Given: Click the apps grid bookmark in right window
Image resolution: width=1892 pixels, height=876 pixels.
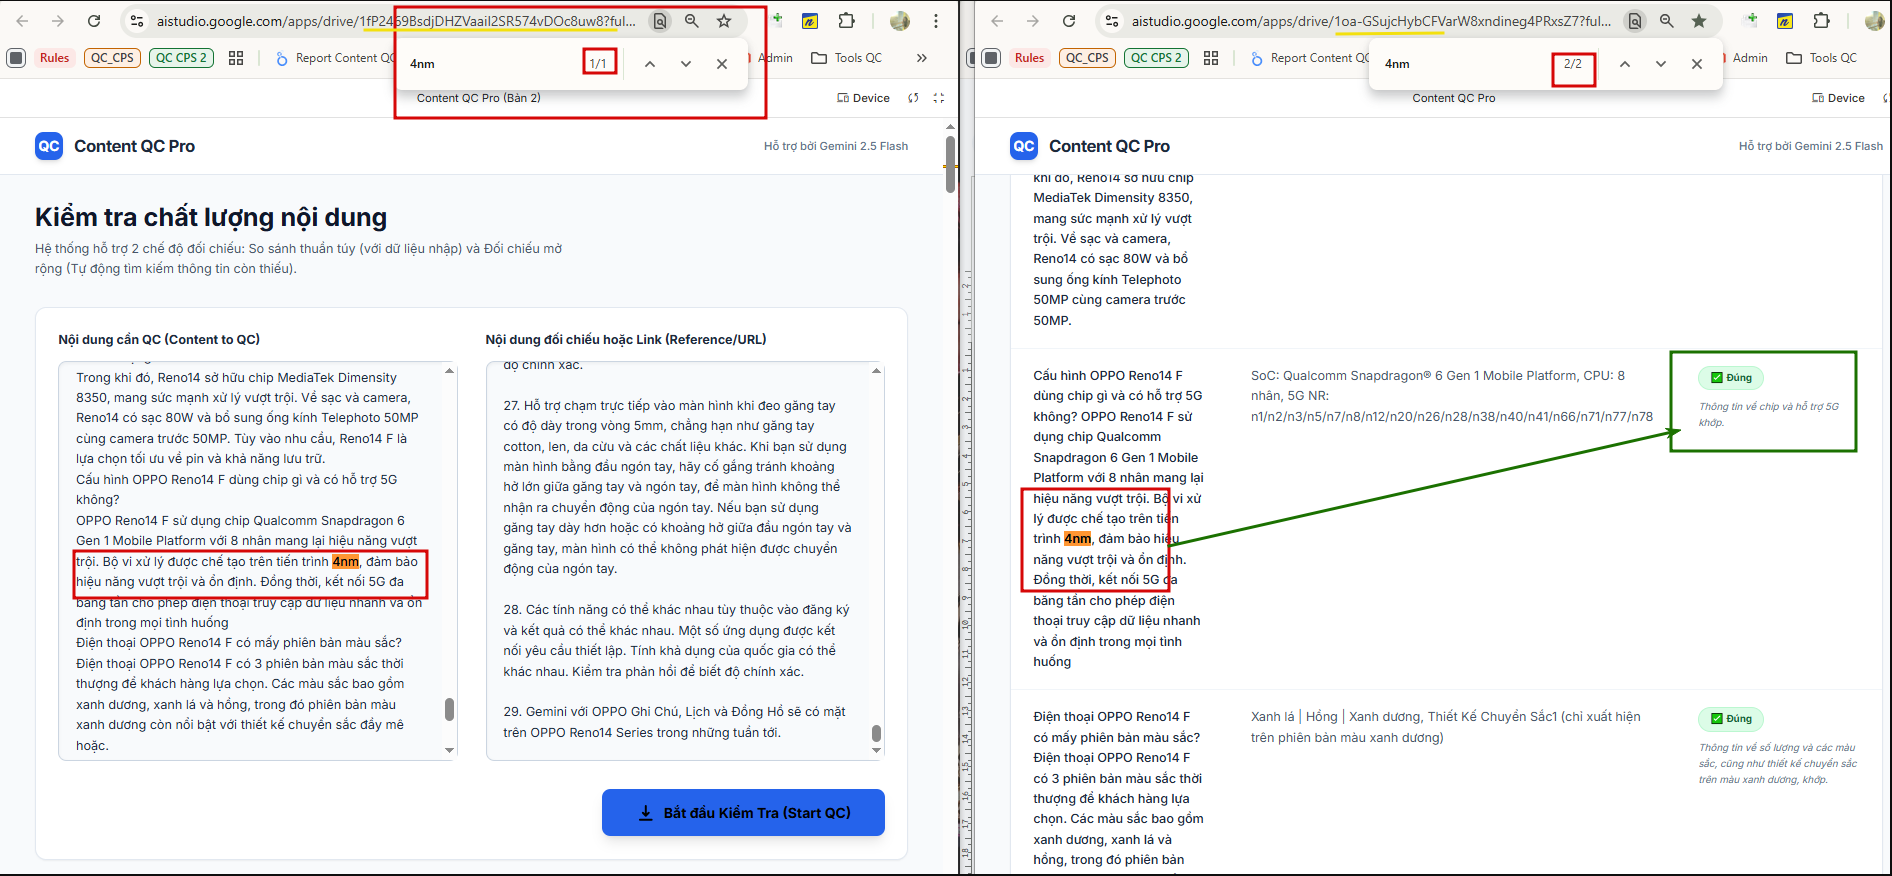Looking at the screenshot, I should coord(1211,58).
